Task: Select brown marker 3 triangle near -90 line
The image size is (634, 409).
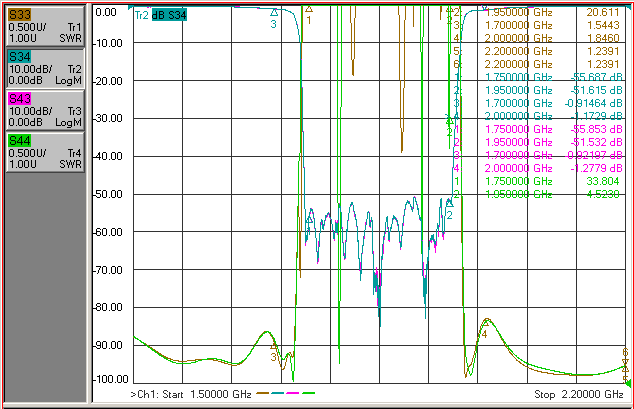Action: tap(274, 346)
